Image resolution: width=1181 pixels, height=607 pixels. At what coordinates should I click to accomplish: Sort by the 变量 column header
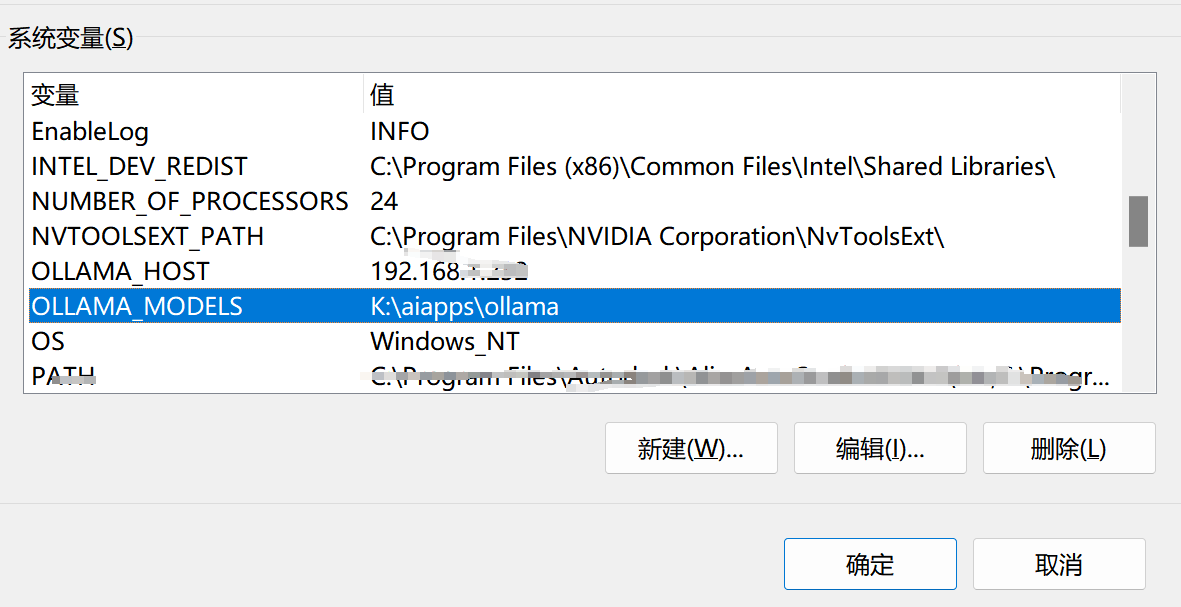[195, 95]
